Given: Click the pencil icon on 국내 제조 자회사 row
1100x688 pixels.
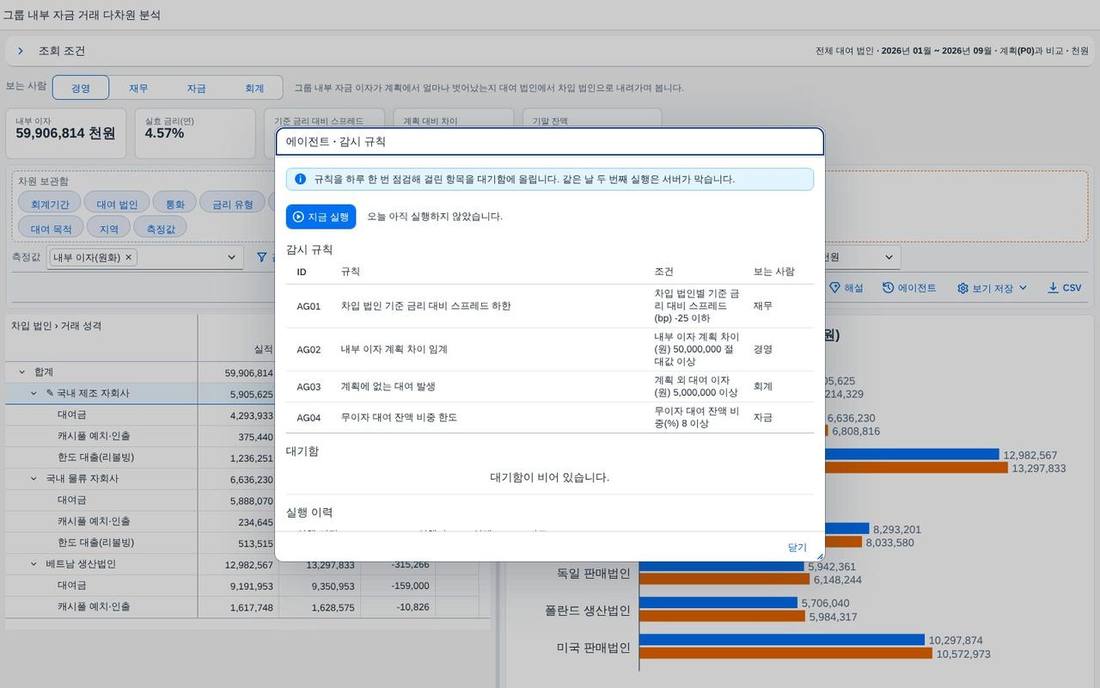Looking at the screenshot, I should 50,393.
